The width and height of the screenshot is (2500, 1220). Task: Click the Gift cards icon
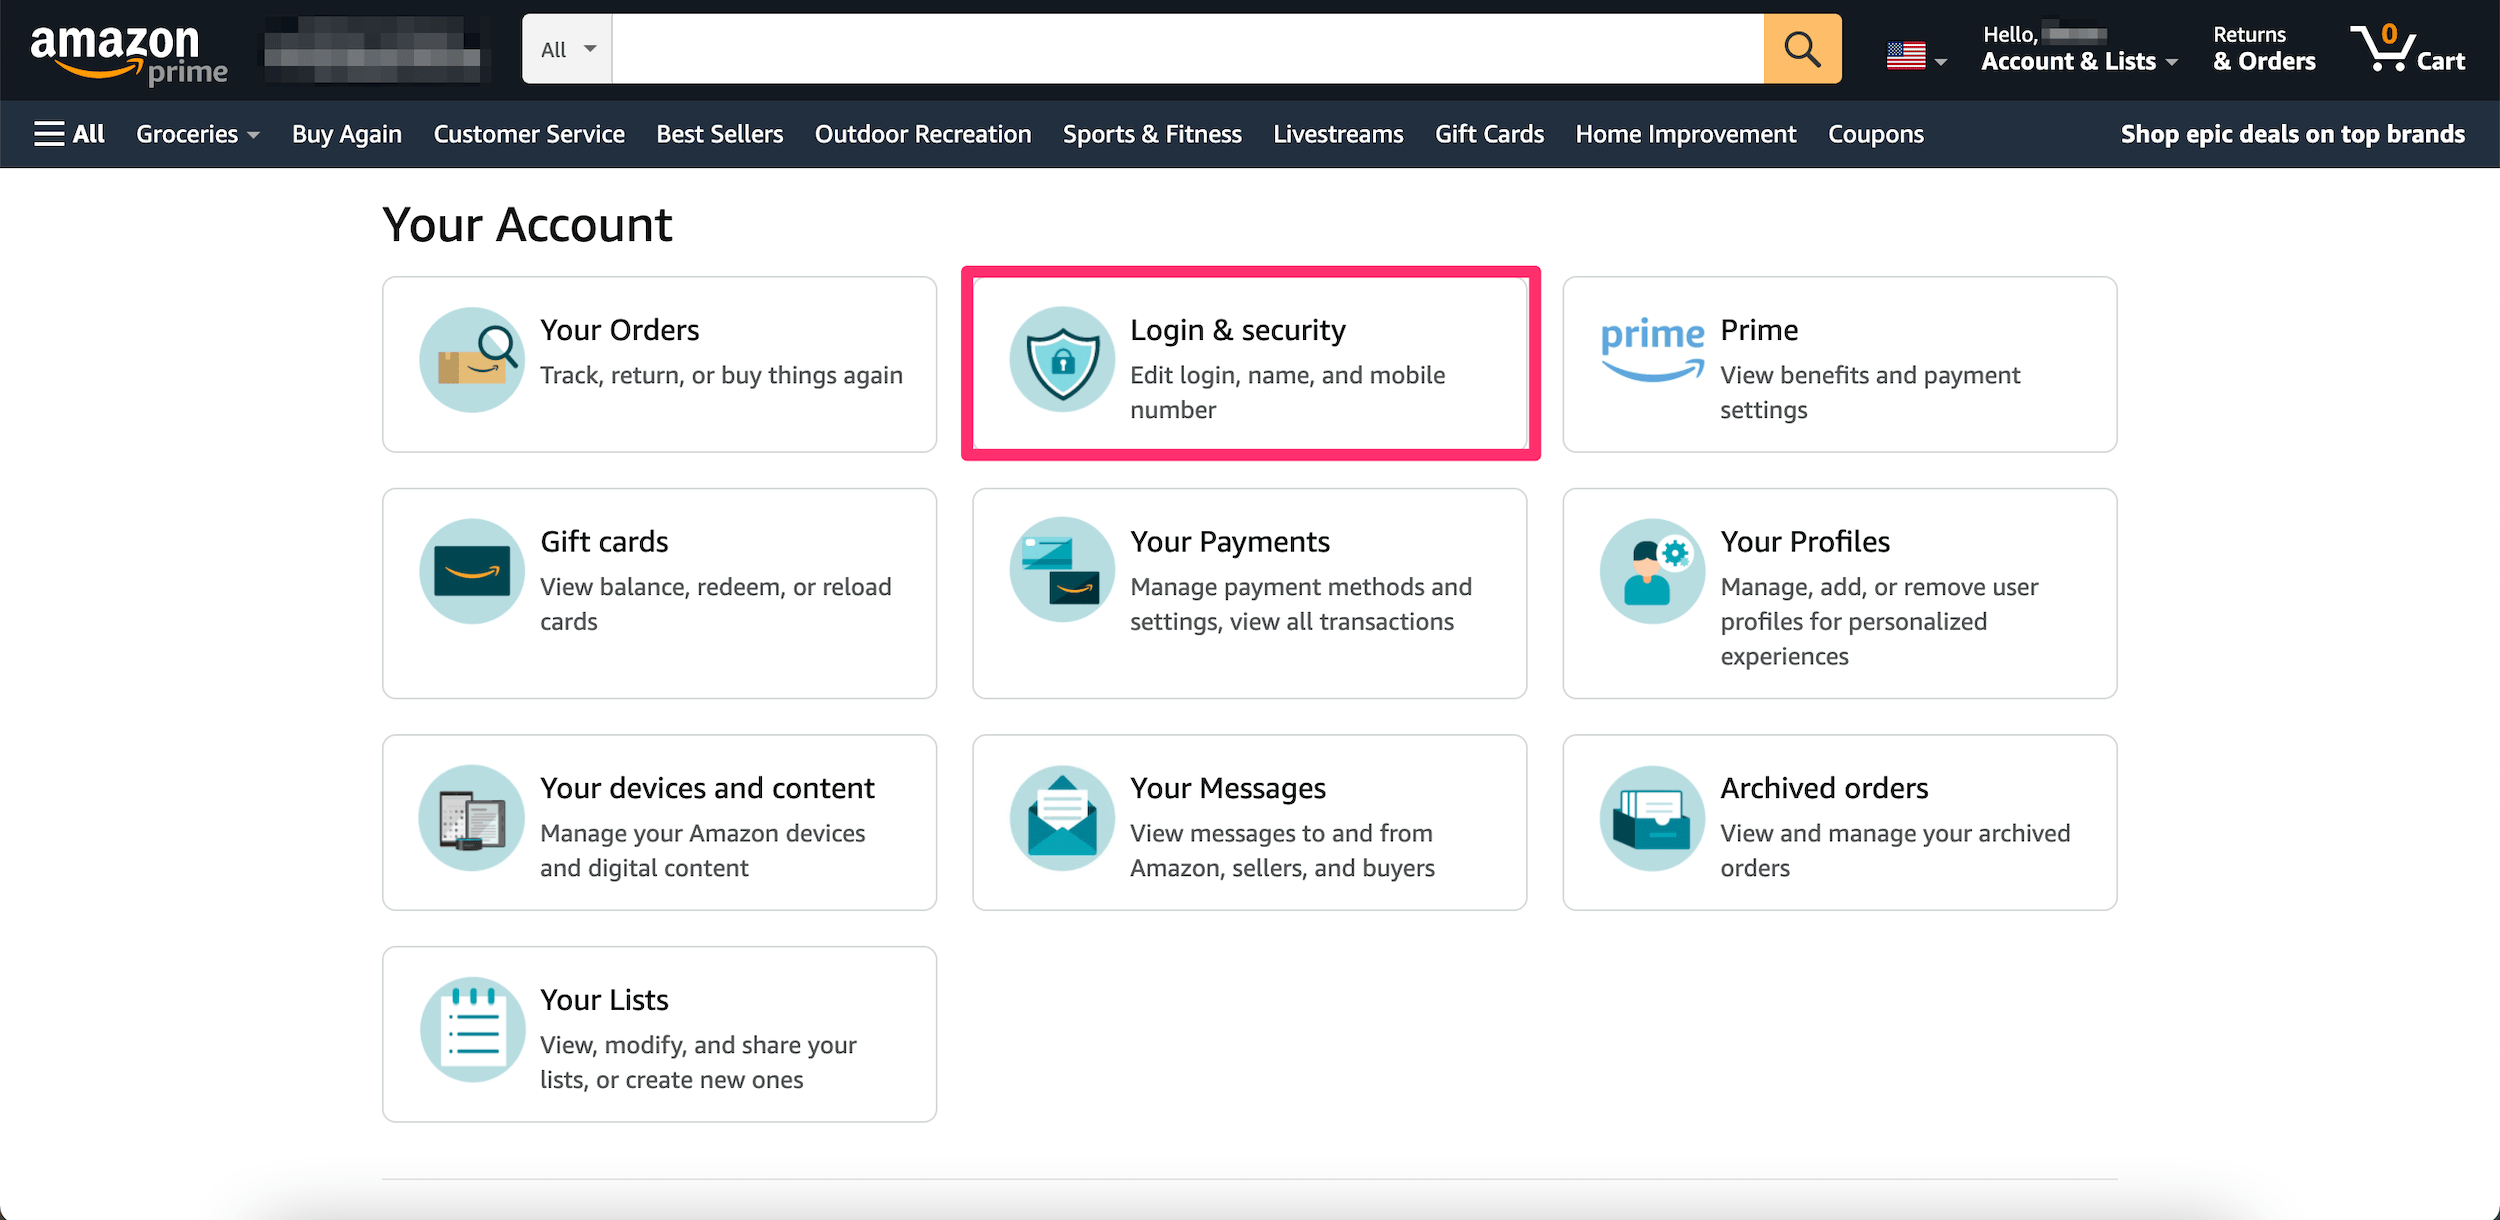coord(472,571)
